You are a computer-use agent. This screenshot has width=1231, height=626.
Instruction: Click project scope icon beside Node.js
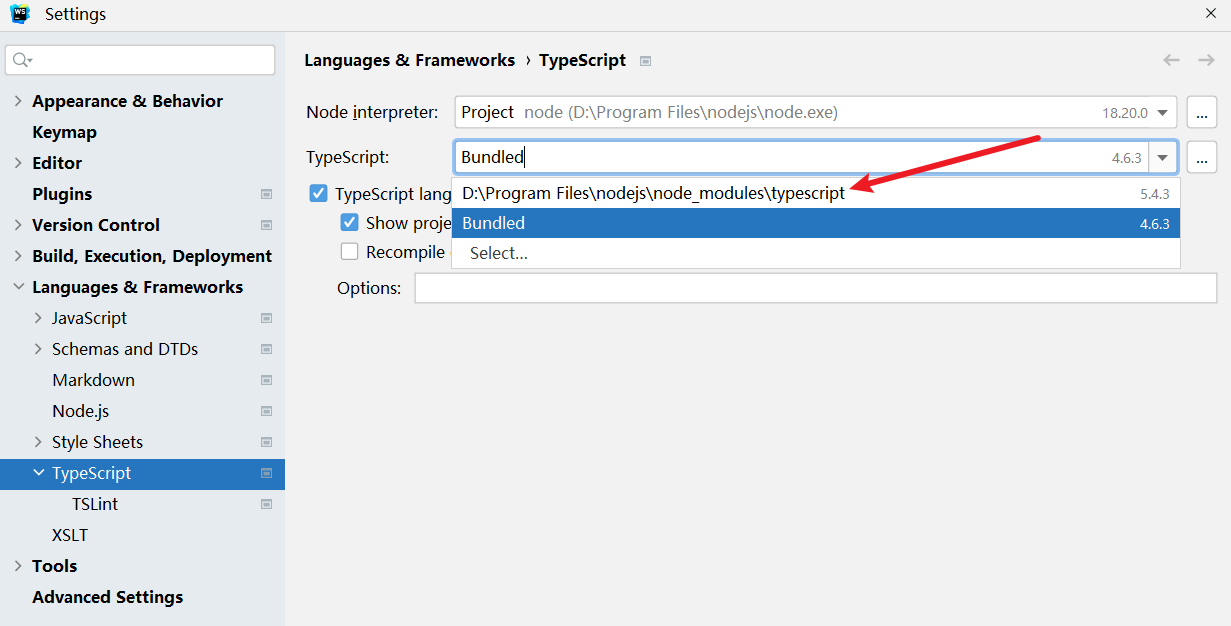pyautogui.click(x=266, y=411)
